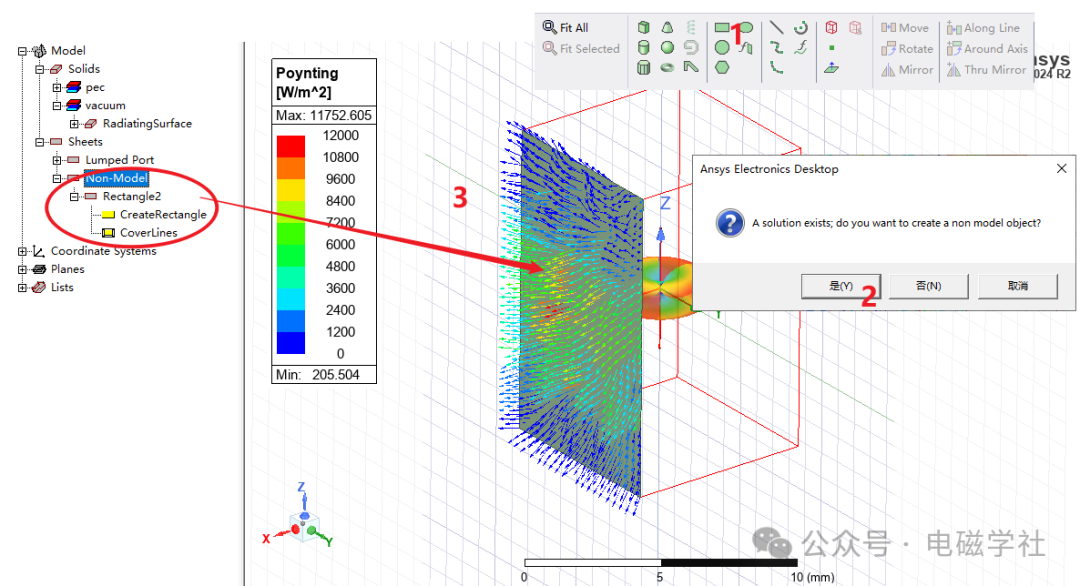Click Duplicate Thru Mirror
This screenshot has height=586, width=1080.
pos(986,70)
